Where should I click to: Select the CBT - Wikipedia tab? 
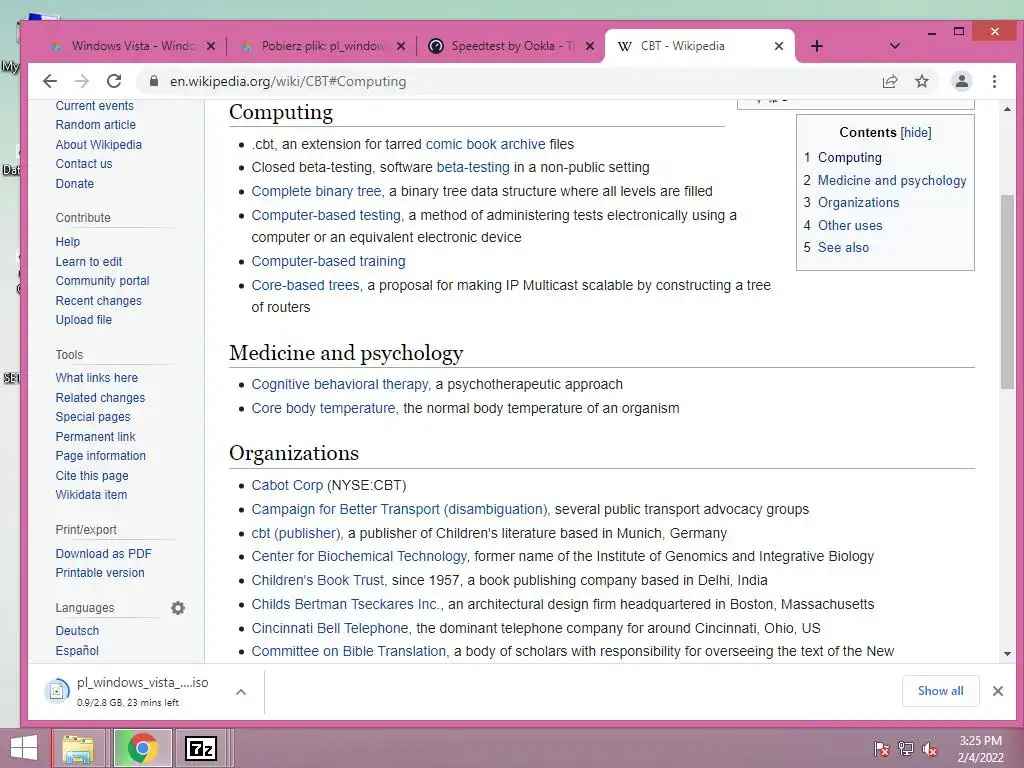click(699, 46)
